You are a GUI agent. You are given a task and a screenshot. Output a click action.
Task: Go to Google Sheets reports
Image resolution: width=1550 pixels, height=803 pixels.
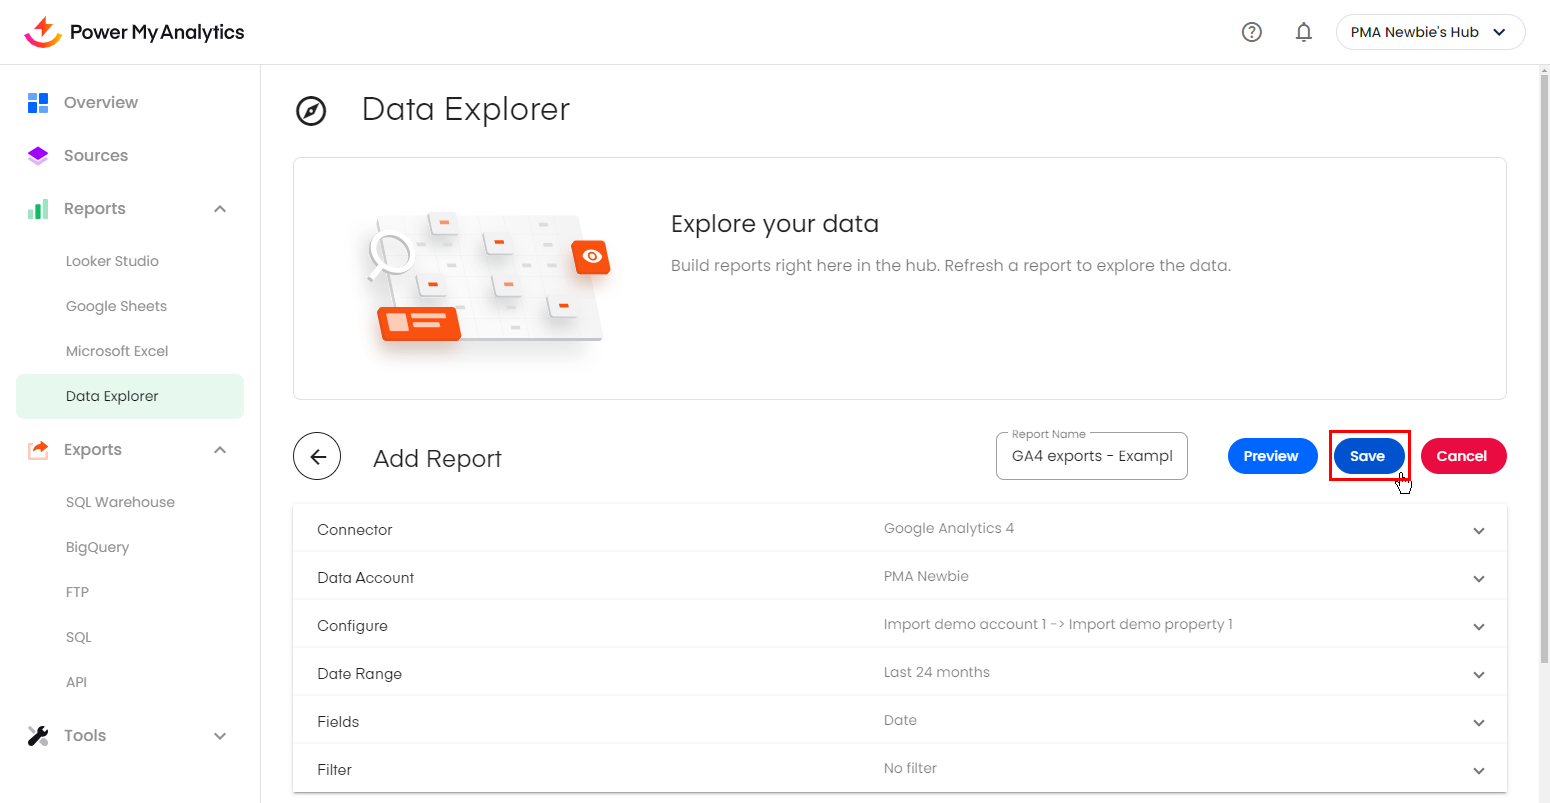pyautogui.click(x=116, y=306)
